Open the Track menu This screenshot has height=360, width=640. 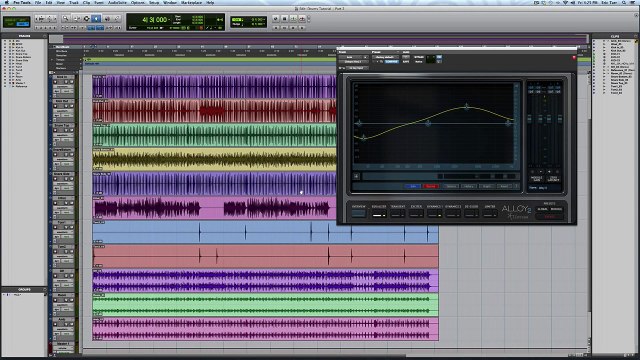[x=74, y=2]
